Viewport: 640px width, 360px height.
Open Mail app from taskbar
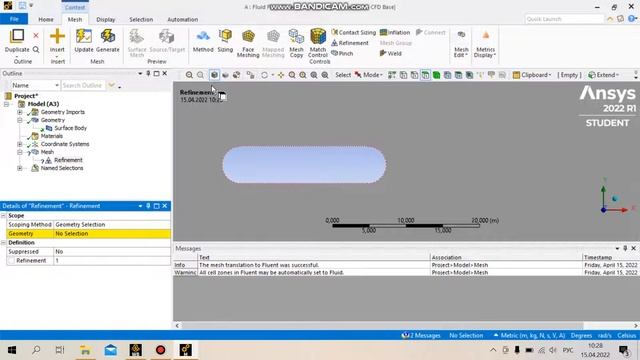(111, 350)
